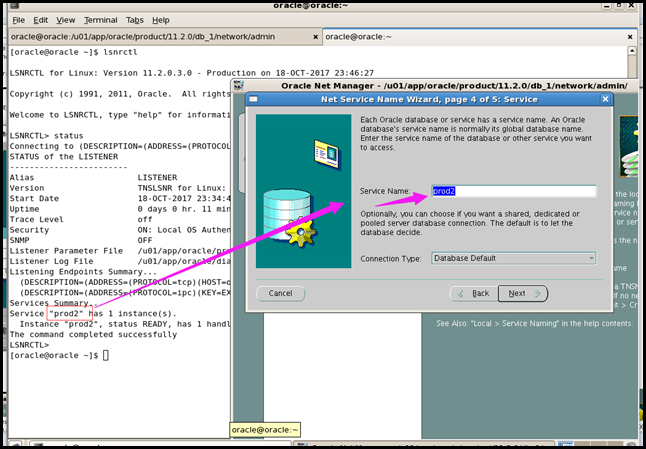
Task: Click the Security ON line in terminal
Action: [120, 230]
